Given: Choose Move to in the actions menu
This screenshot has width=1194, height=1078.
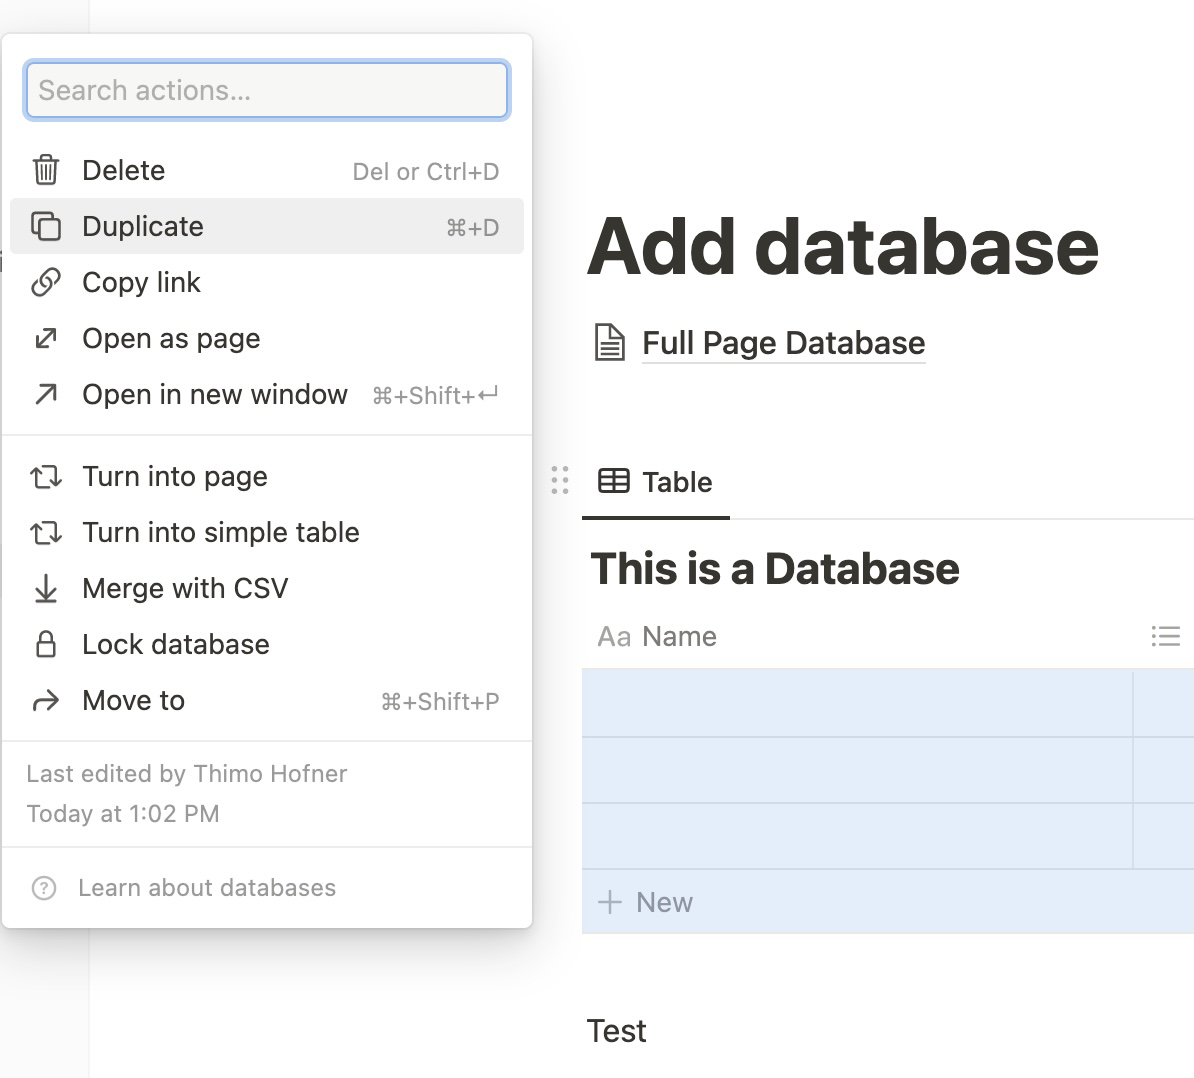Looking at the screenshot, I should [x=134, y=701].
